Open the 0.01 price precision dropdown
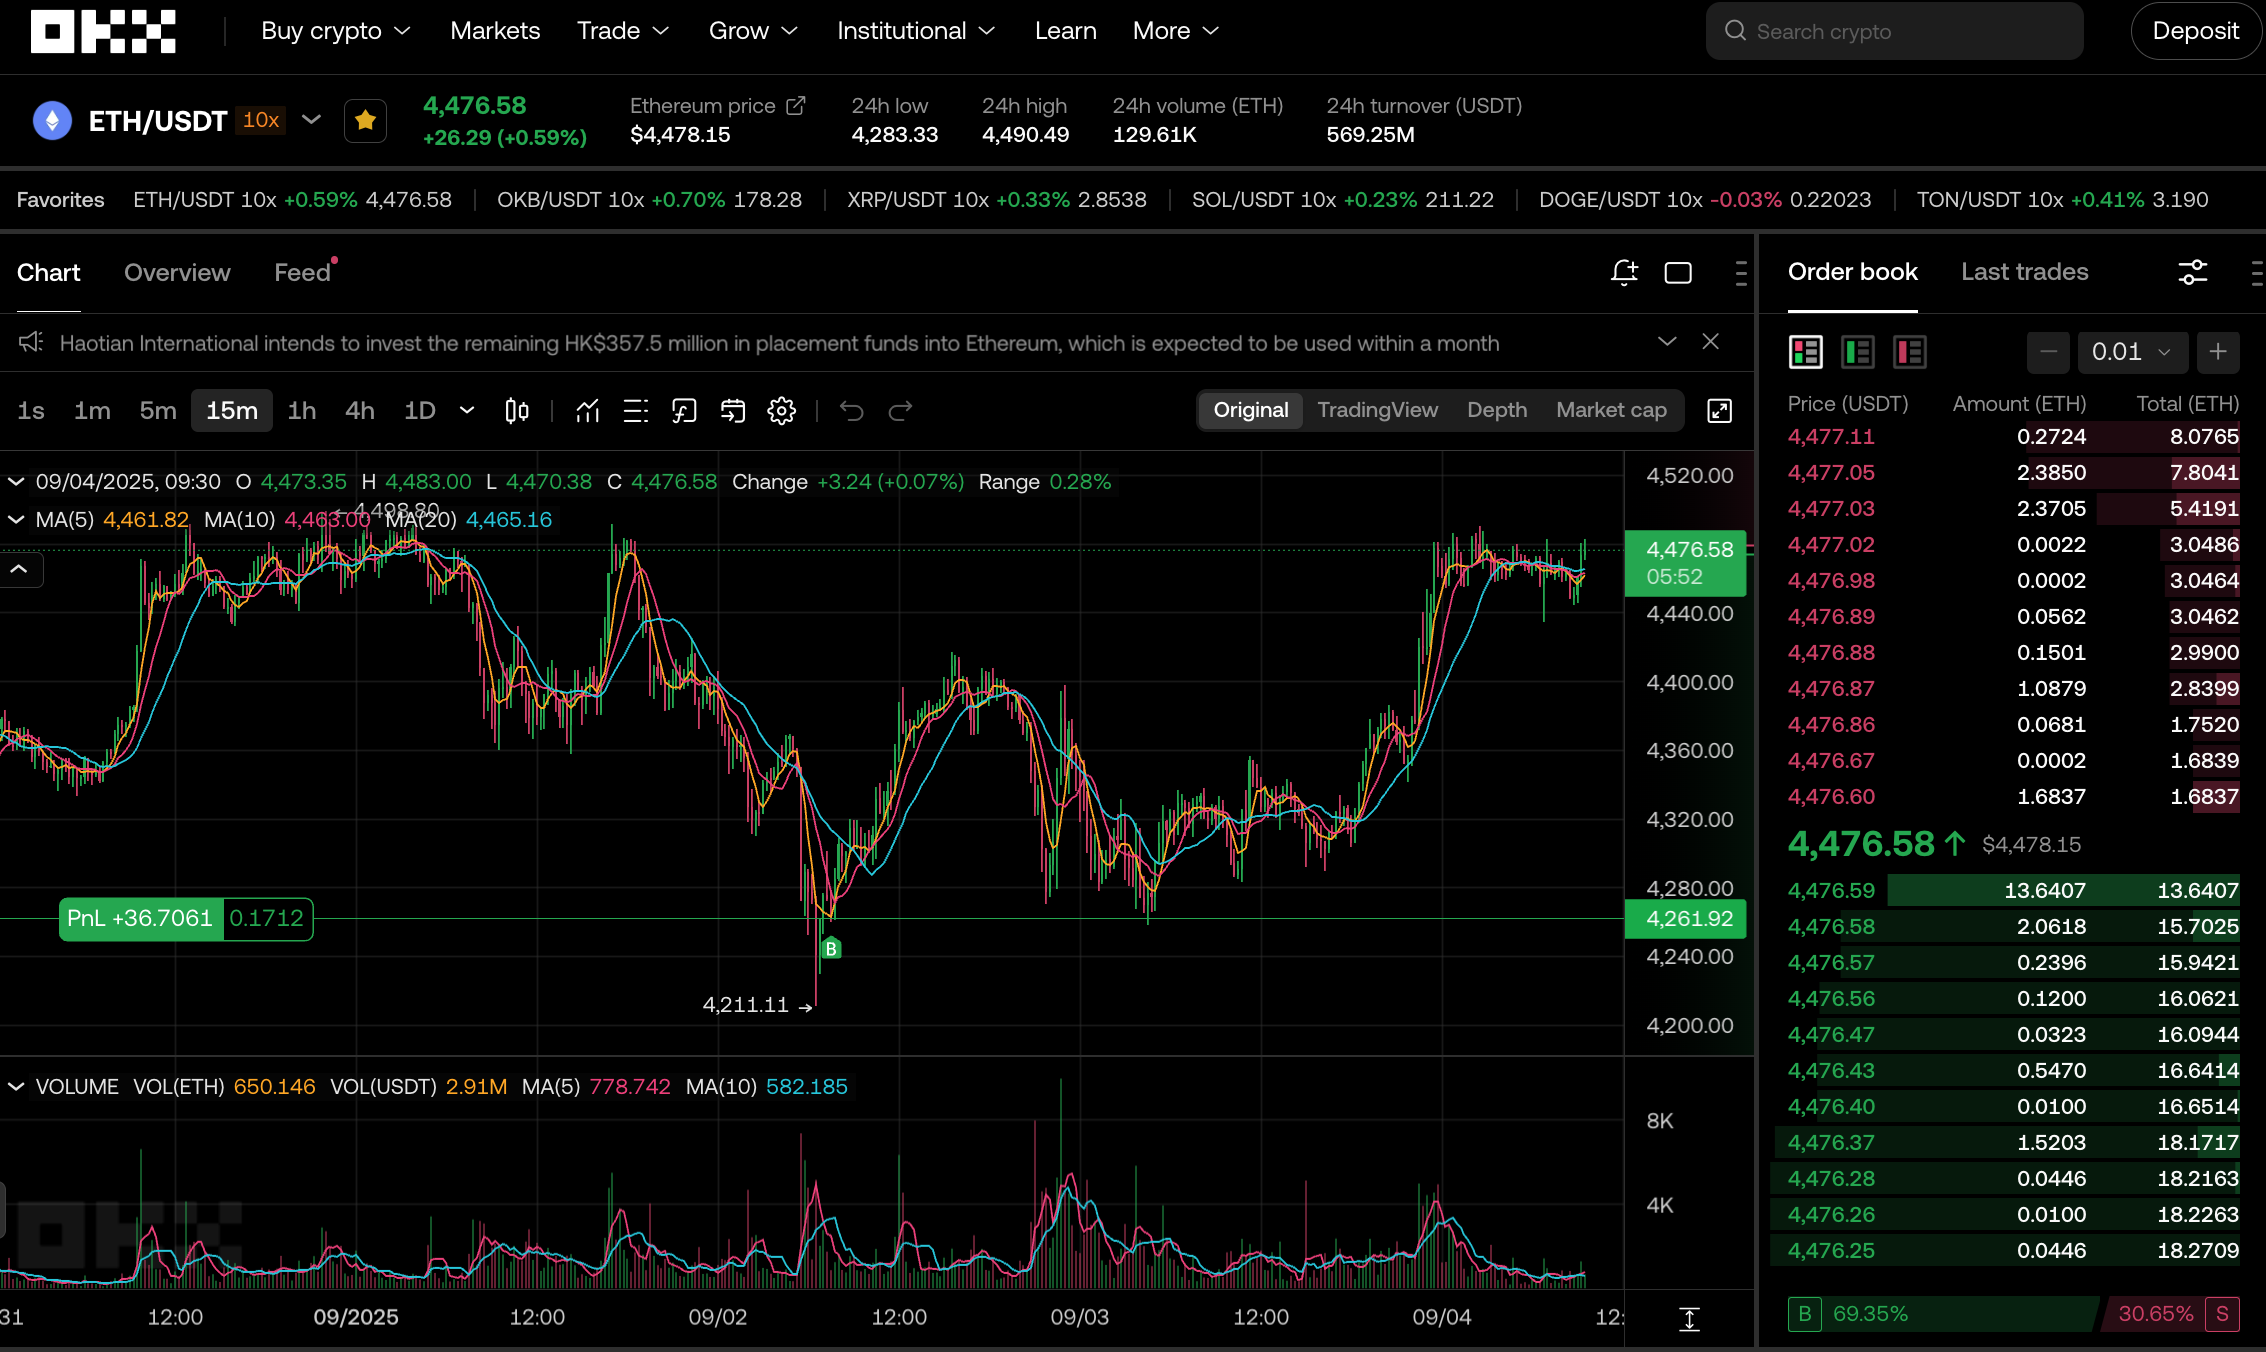Screen dimensions: 2266x1352 point(2131,352)
